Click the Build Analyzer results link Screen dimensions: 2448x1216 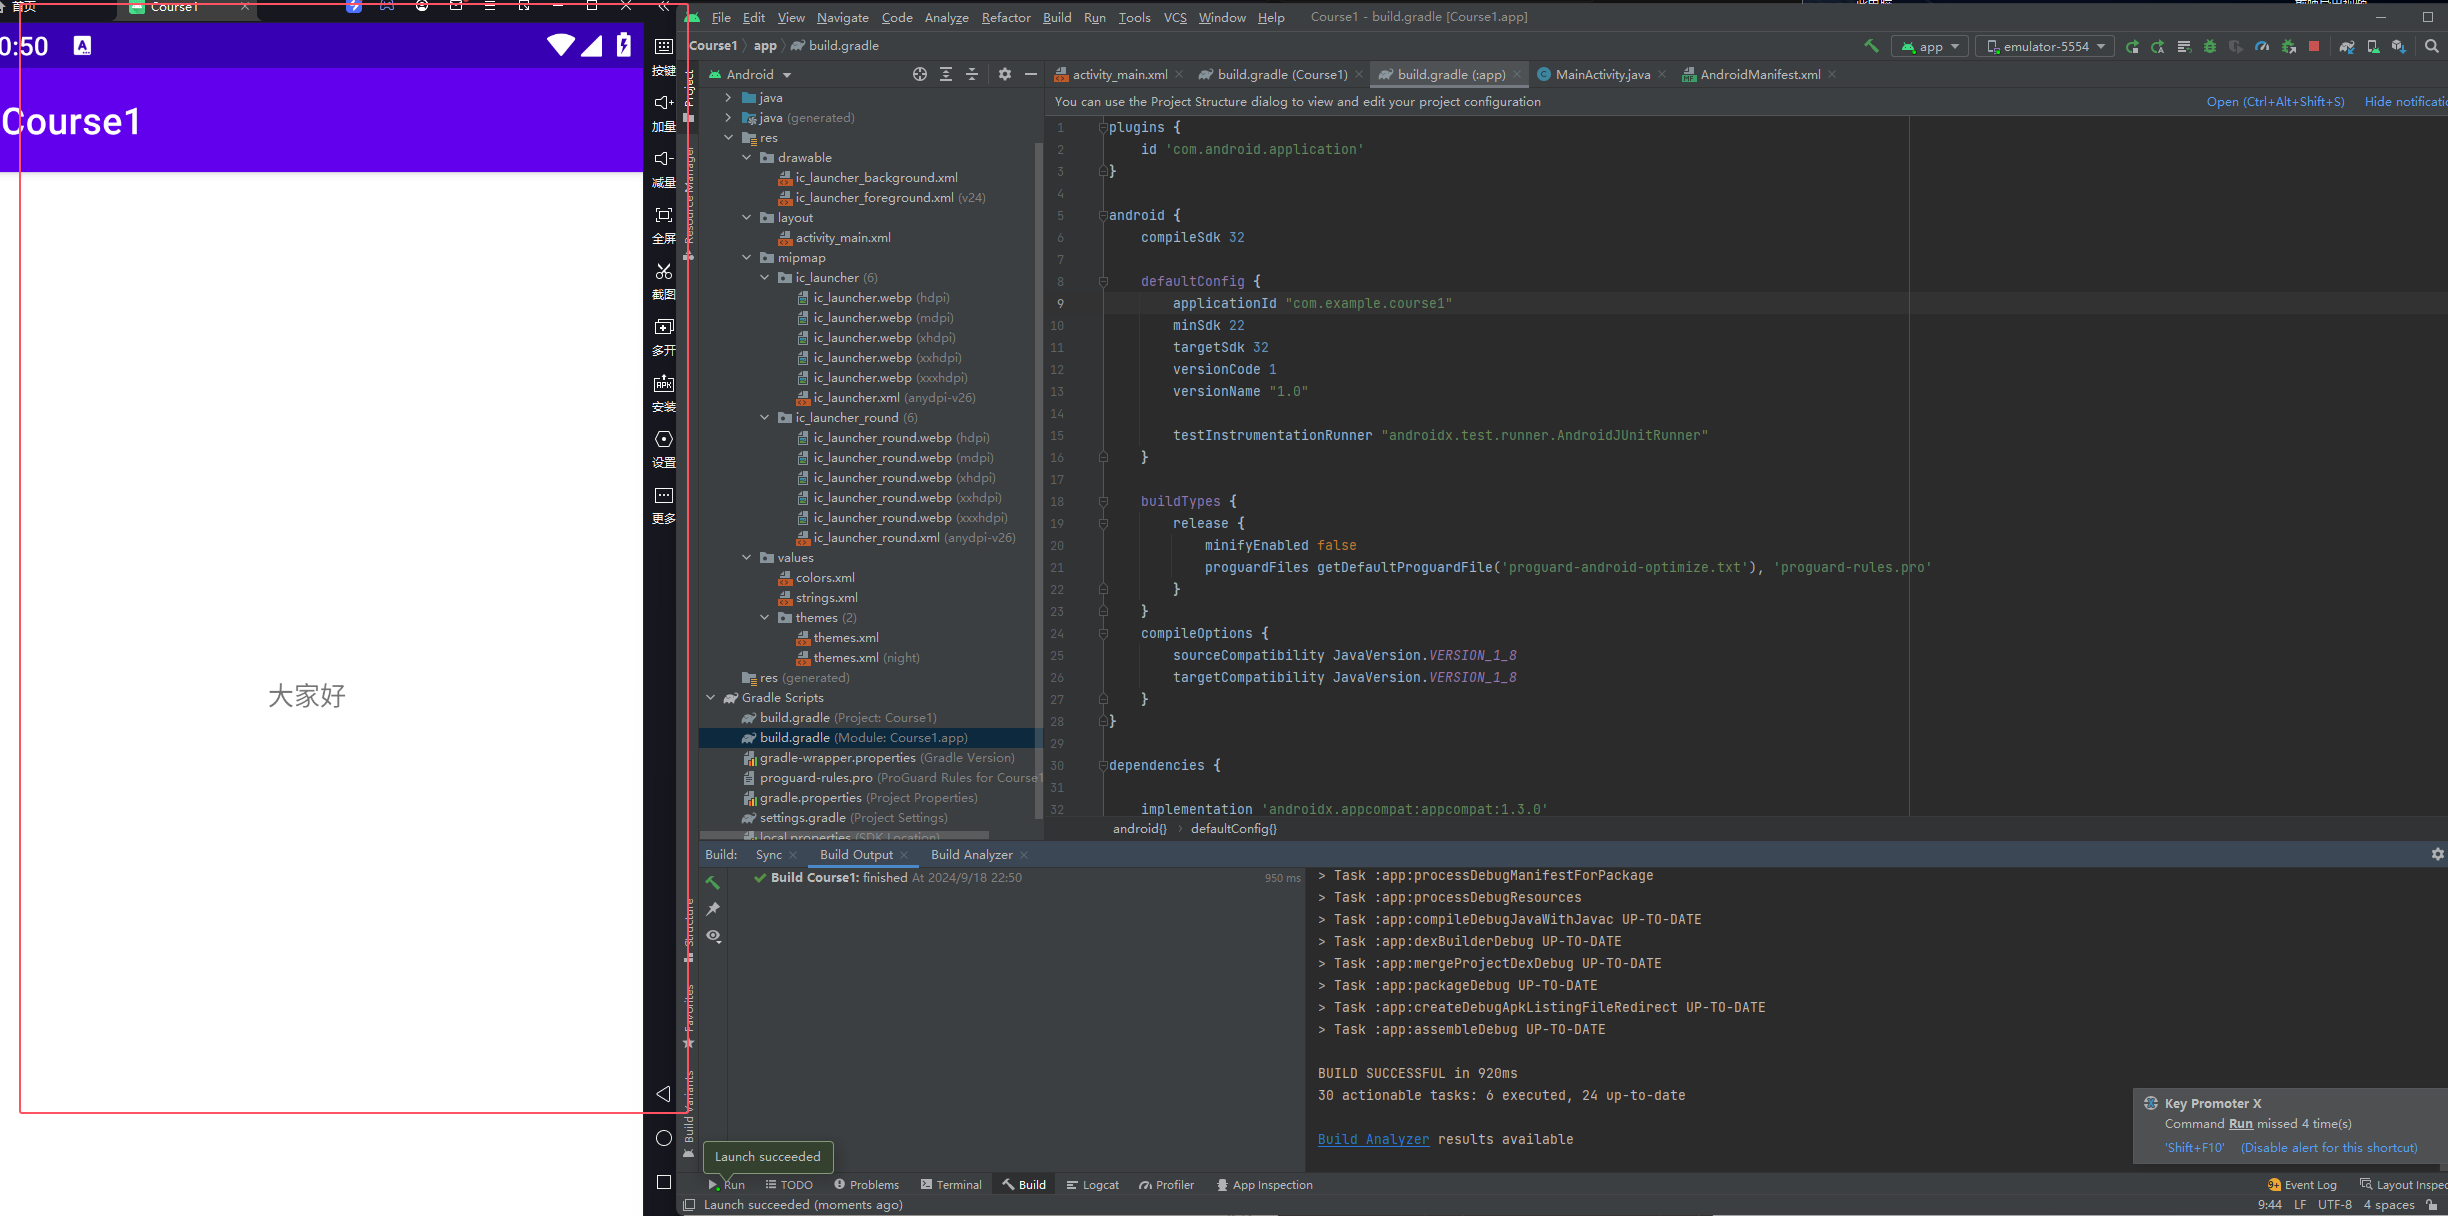click(1373, 1139)
